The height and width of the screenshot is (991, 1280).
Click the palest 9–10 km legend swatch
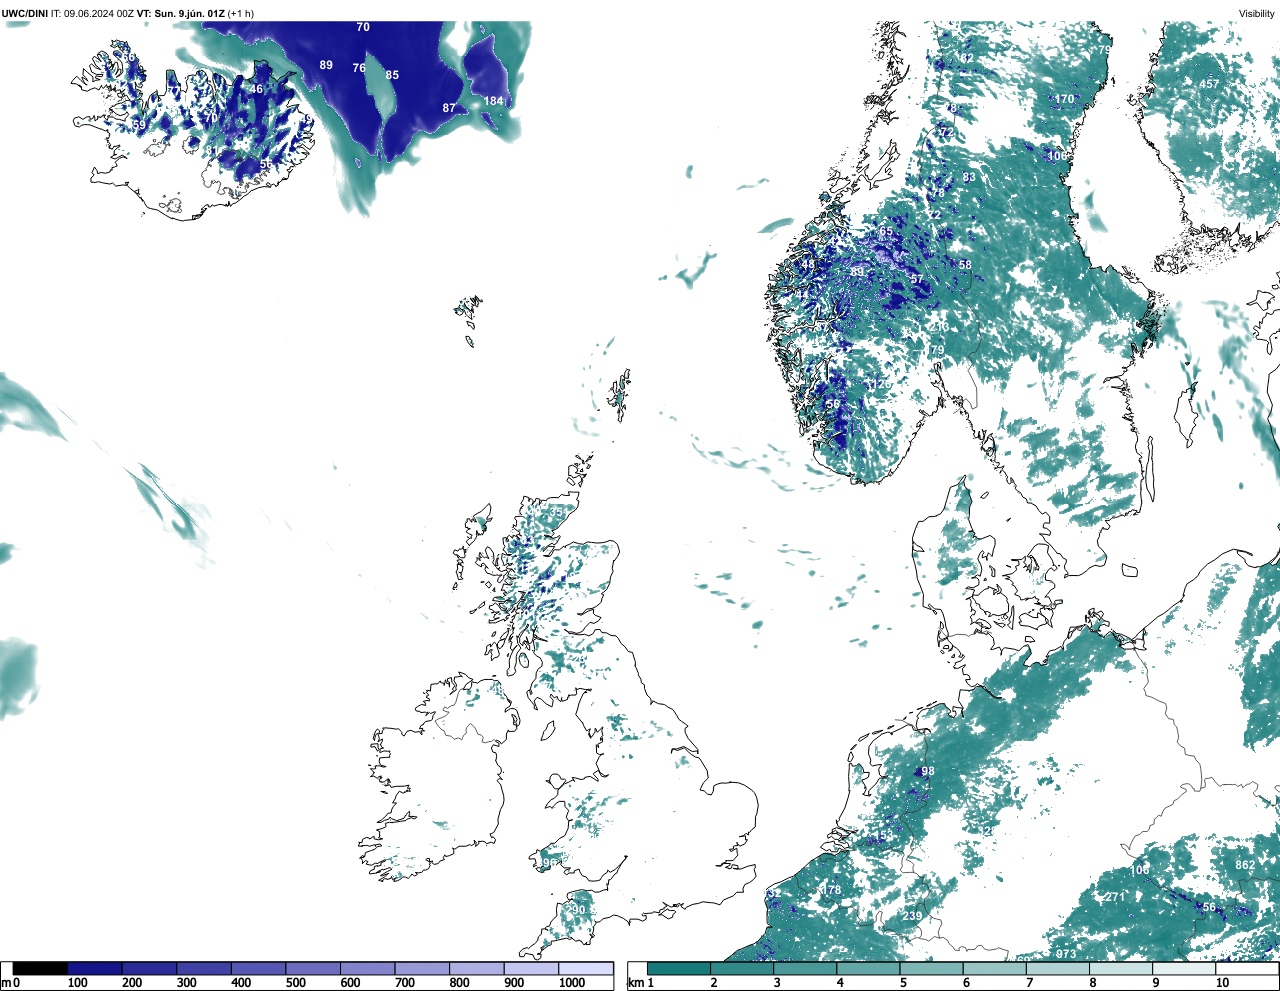point(1185,968)
